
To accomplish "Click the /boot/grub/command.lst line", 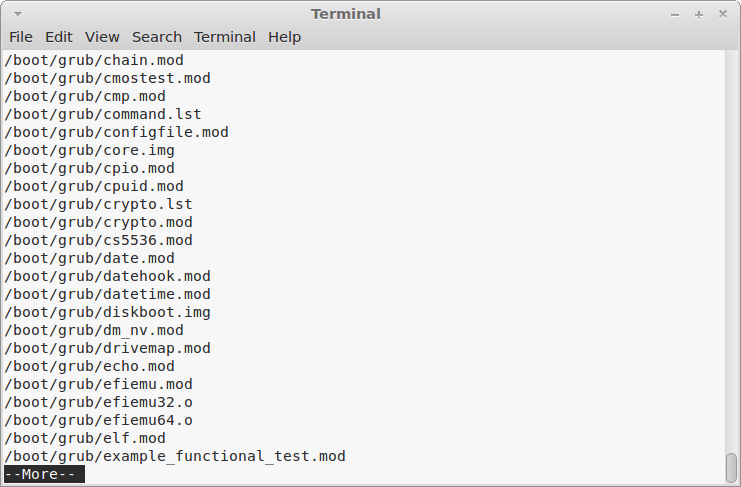I will pyautogui.click(x=103, y=114).
